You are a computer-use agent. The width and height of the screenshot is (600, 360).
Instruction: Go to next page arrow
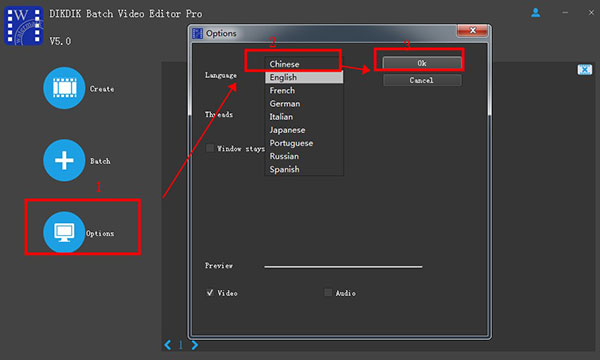[x=194, y=345]
